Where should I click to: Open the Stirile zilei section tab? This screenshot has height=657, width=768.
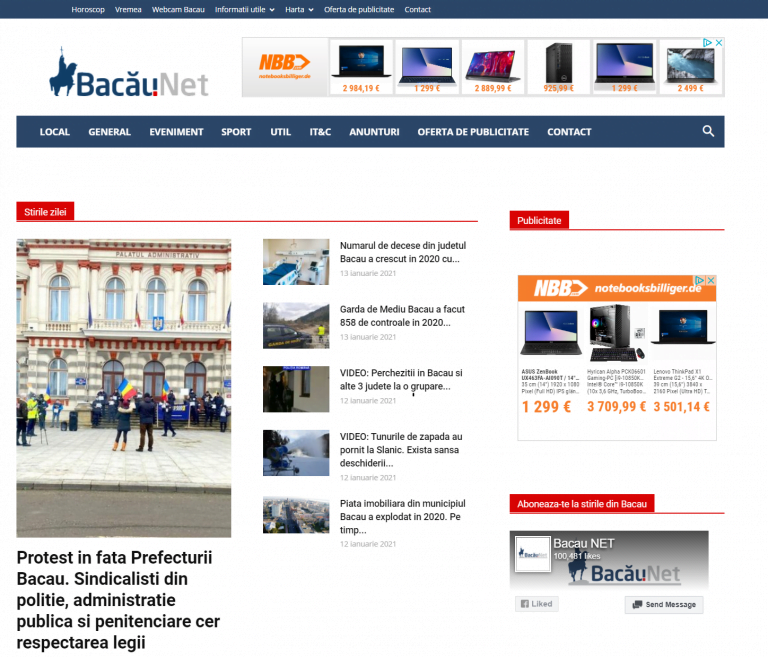(x=45, y=212)
